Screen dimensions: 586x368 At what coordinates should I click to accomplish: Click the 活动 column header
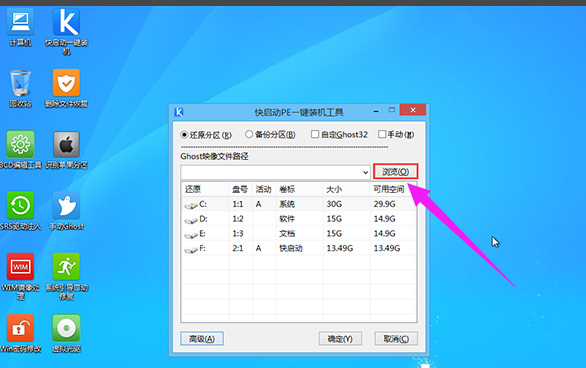pos(264,189)
